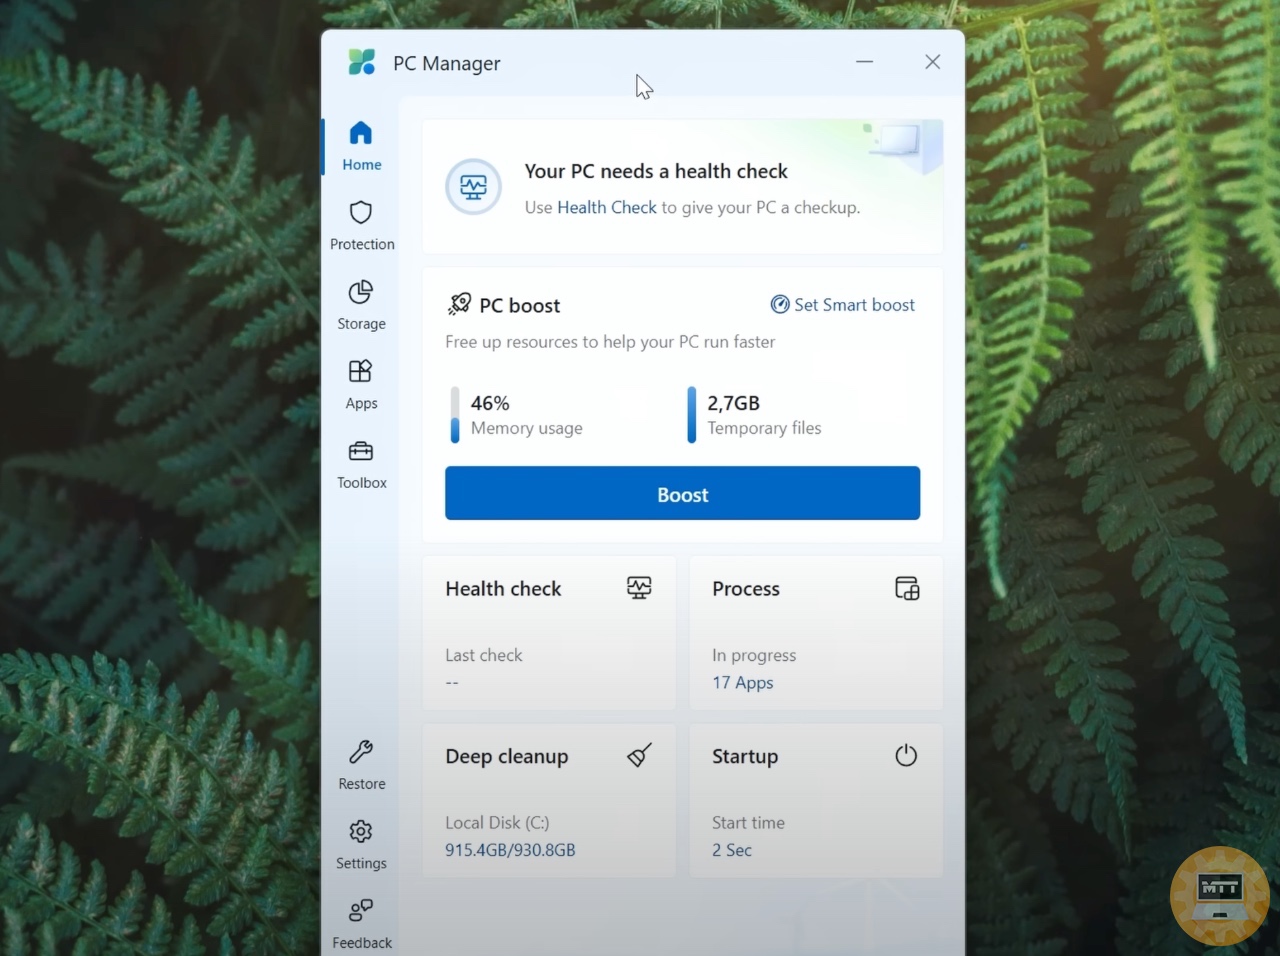Viewport: 1280px width, 956px height.
Task: Click the Deep cleanup card title
Action: (507, 757)
